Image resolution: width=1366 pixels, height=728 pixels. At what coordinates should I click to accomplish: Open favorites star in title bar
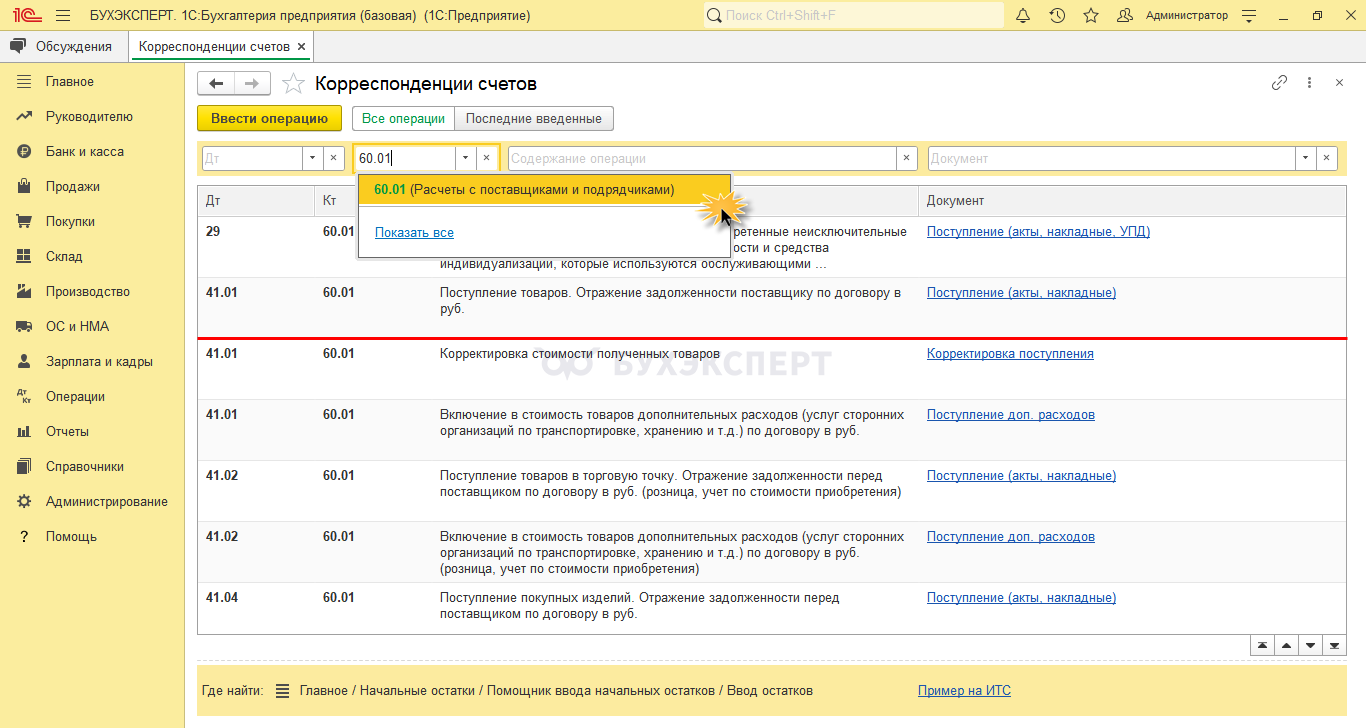[x=1091, y=16]
